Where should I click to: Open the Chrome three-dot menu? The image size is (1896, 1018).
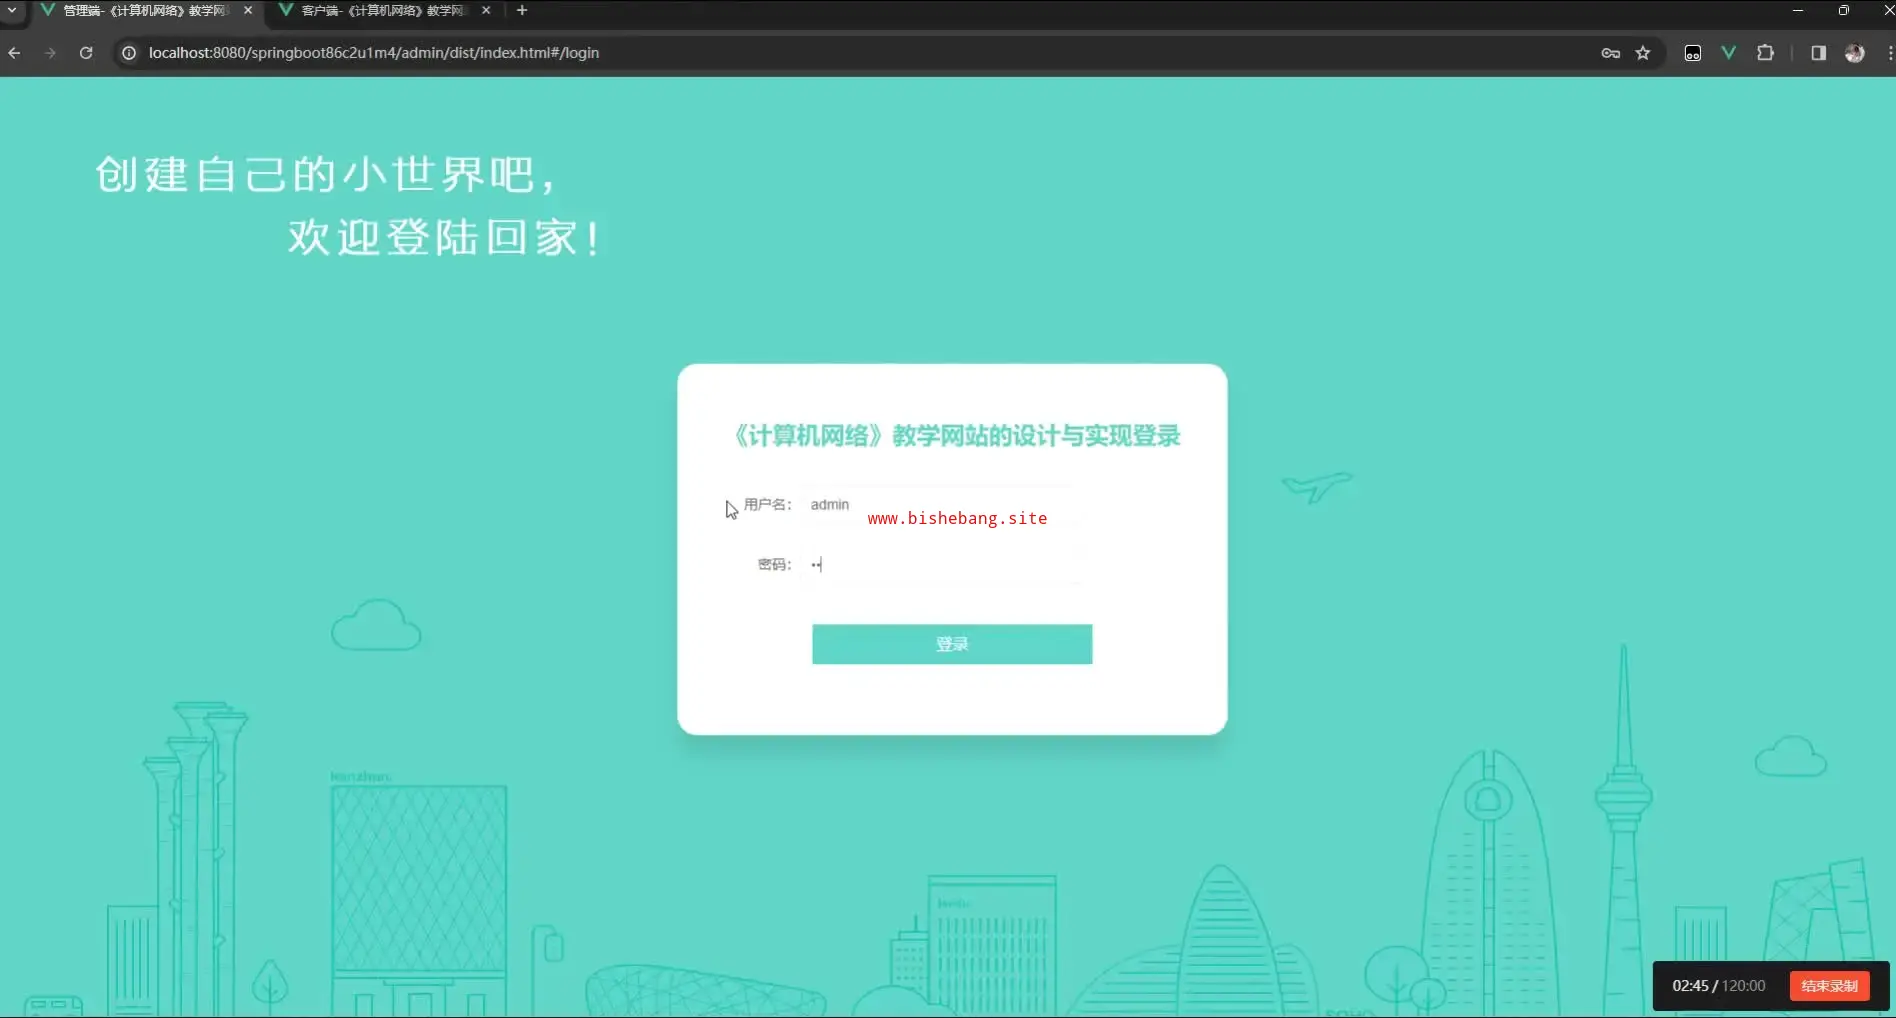1889,53
